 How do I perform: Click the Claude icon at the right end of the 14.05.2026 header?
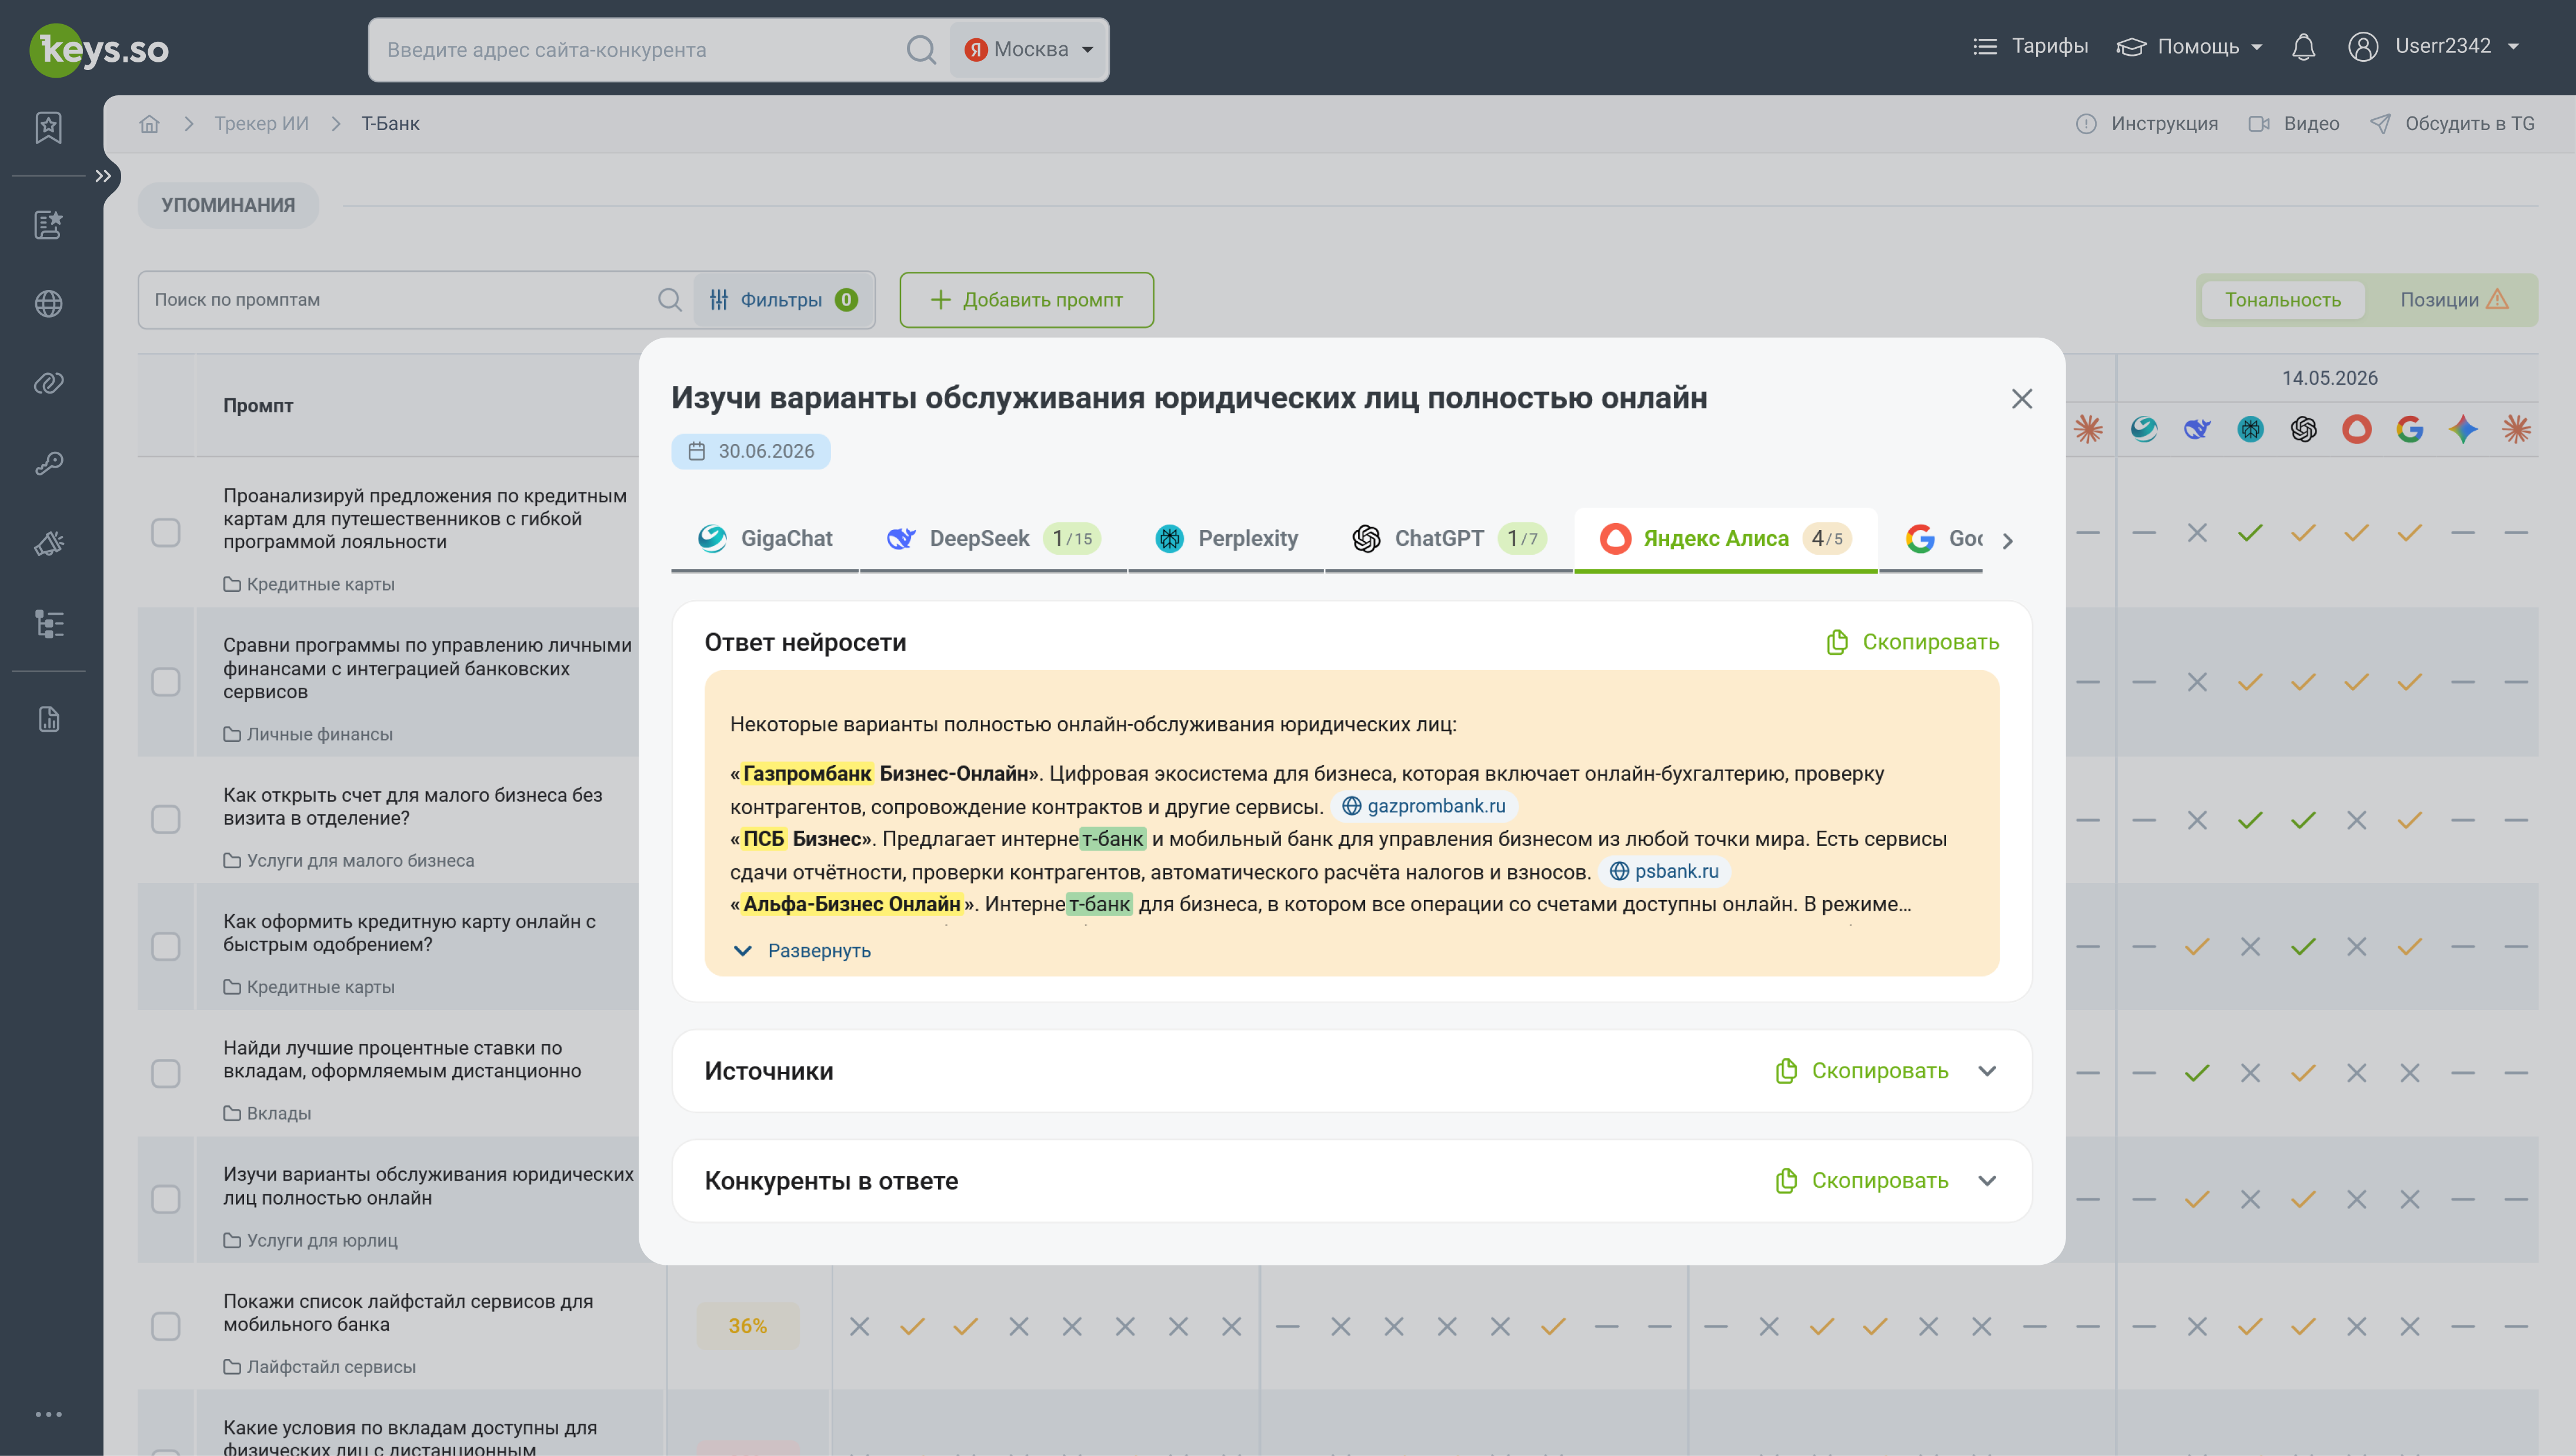2516,429
